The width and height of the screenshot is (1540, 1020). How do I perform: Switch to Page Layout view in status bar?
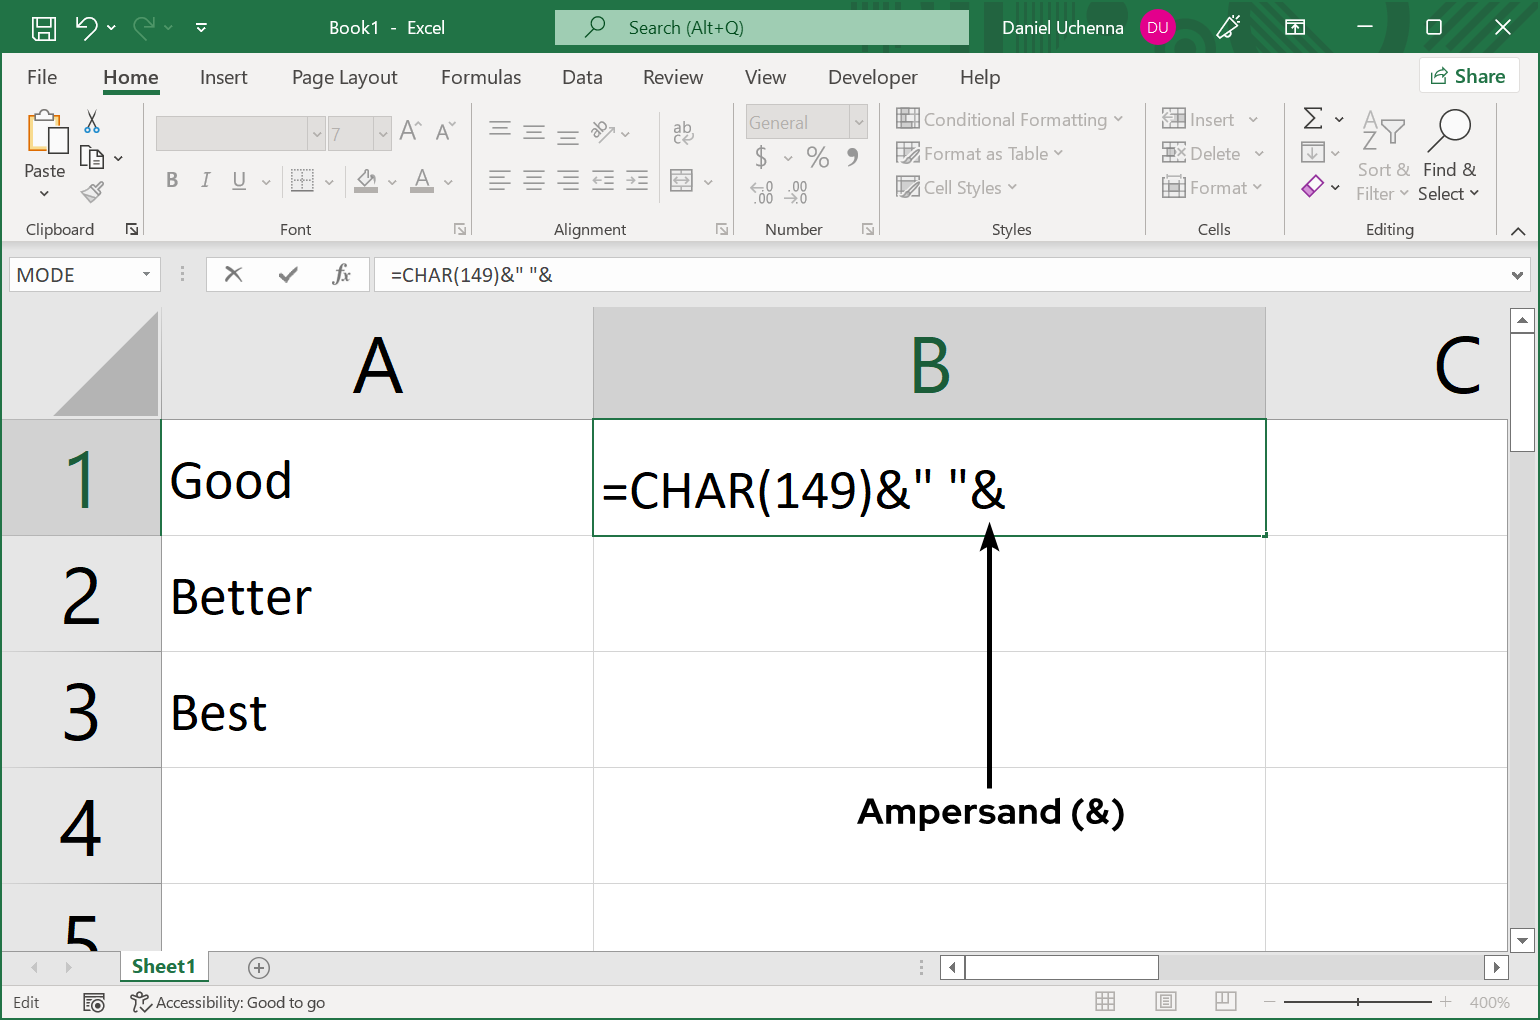[1165, 1001]
